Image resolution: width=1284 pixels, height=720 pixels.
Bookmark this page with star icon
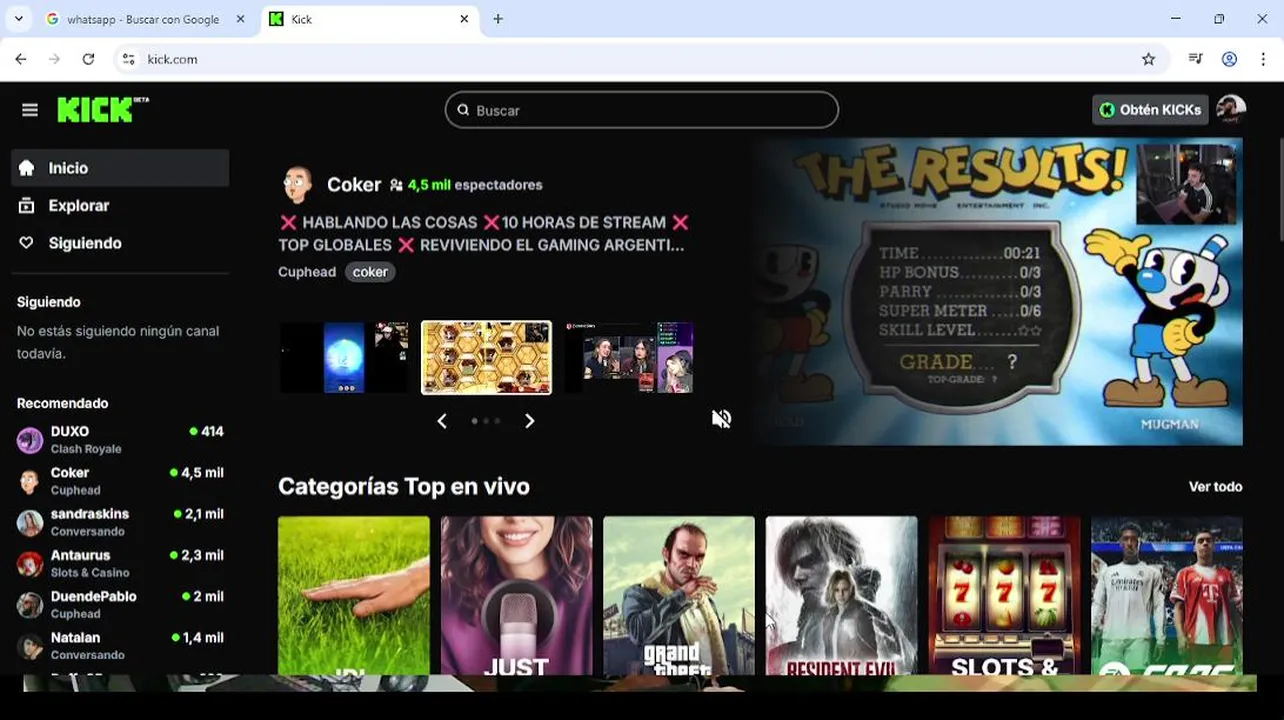pos(1148,59)
